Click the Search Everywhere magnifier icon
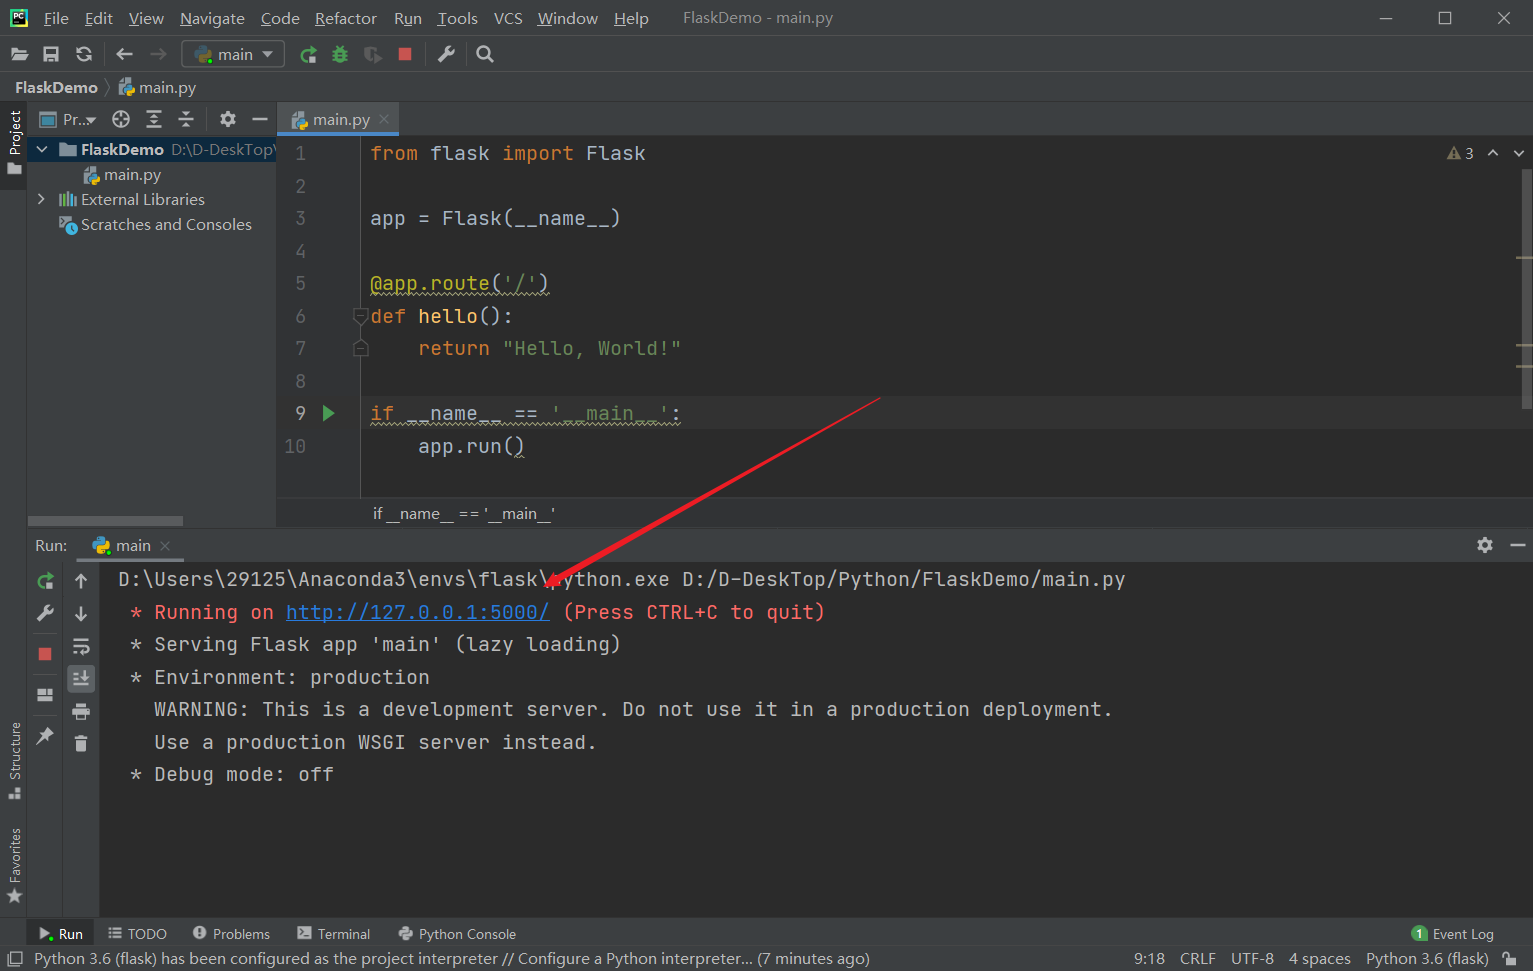The image size is (1533, 971). tap(485, 54)
